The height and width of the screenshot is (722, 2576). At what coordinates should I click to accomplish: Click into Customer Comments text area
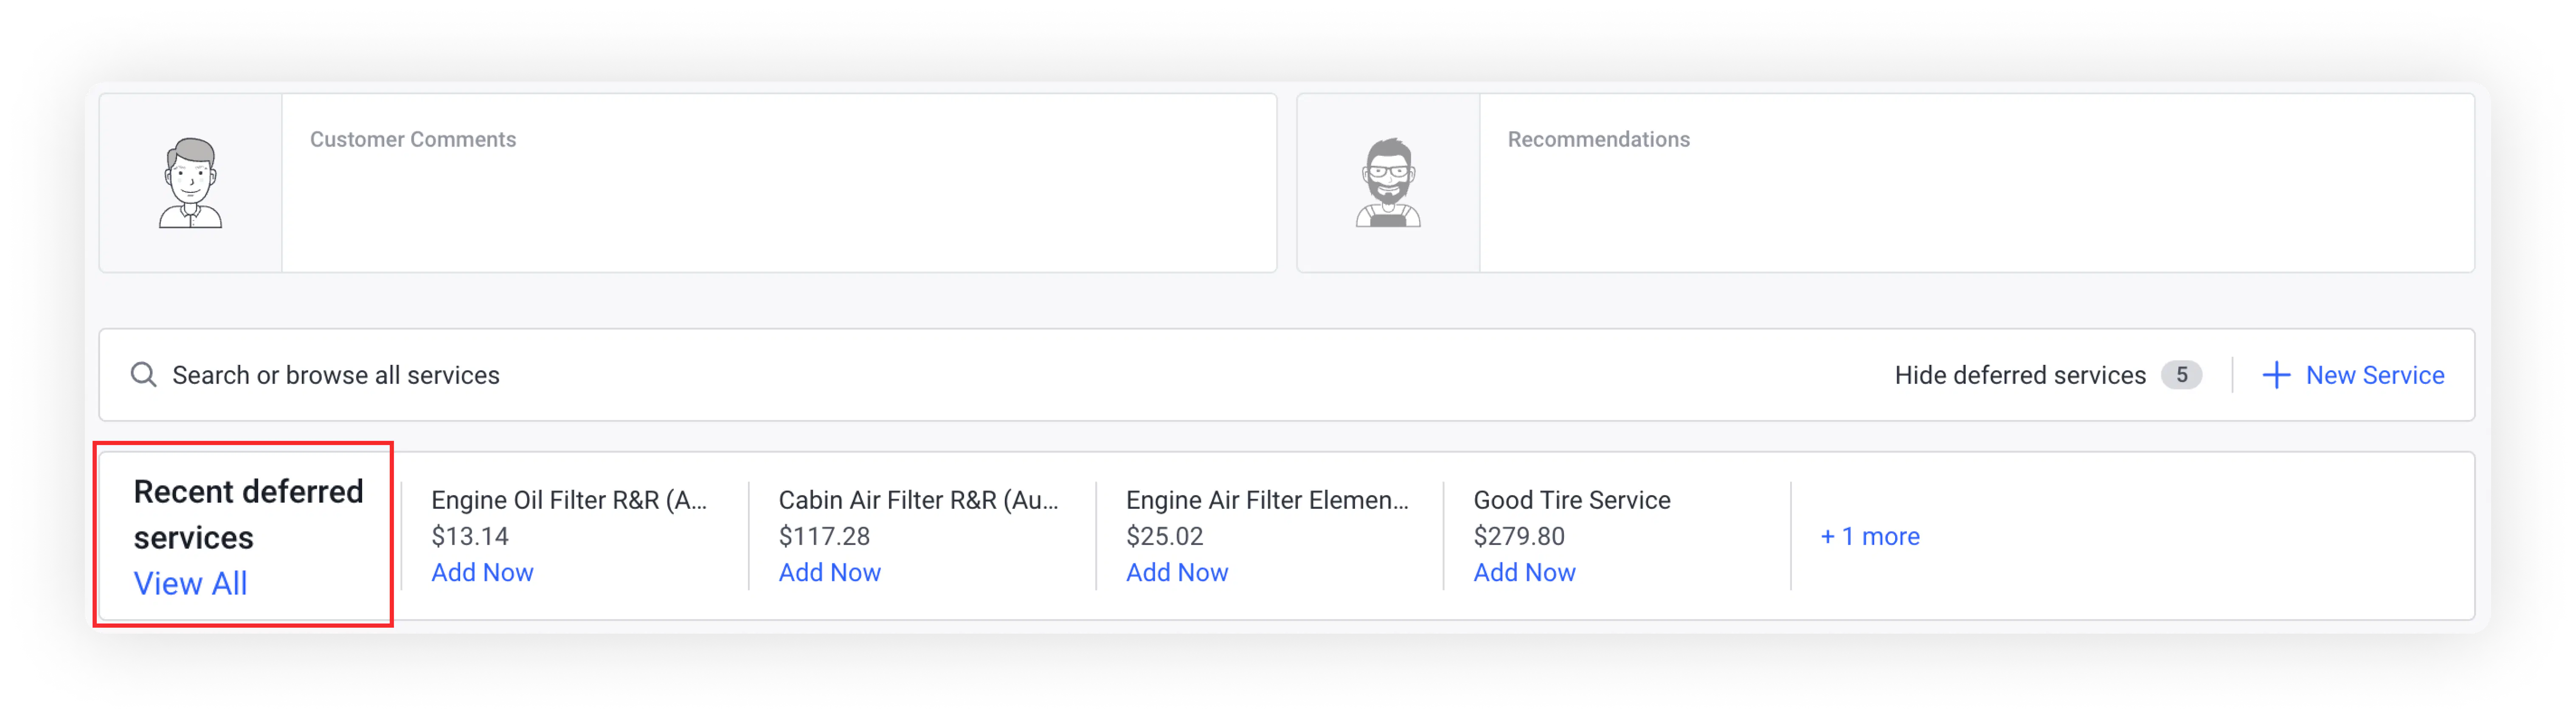[778, 200]
